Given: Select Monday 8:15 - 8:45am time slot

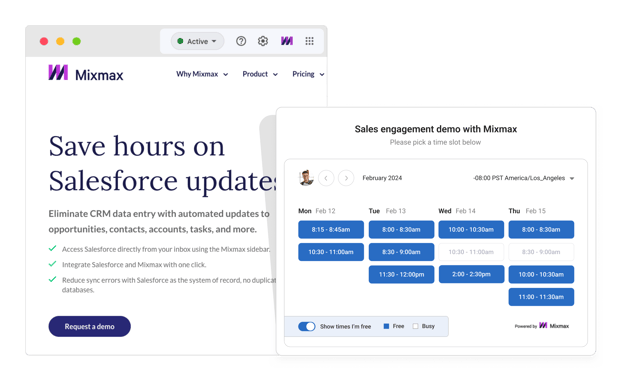Looking at the screenshot, I should (331, 229).
